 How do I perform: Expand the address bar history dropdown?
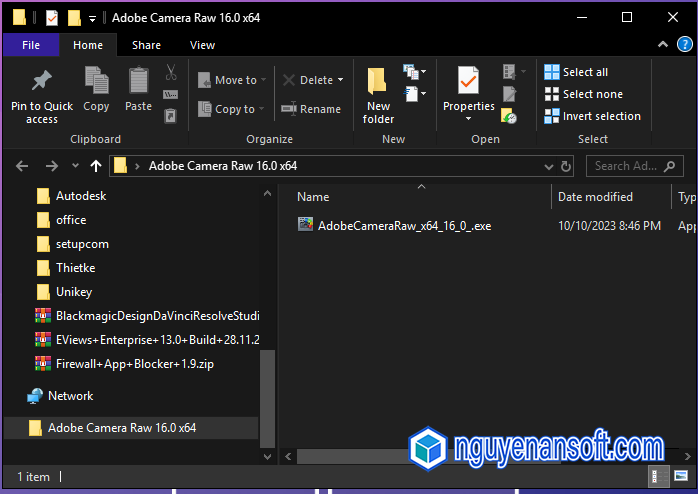(549, 167)
